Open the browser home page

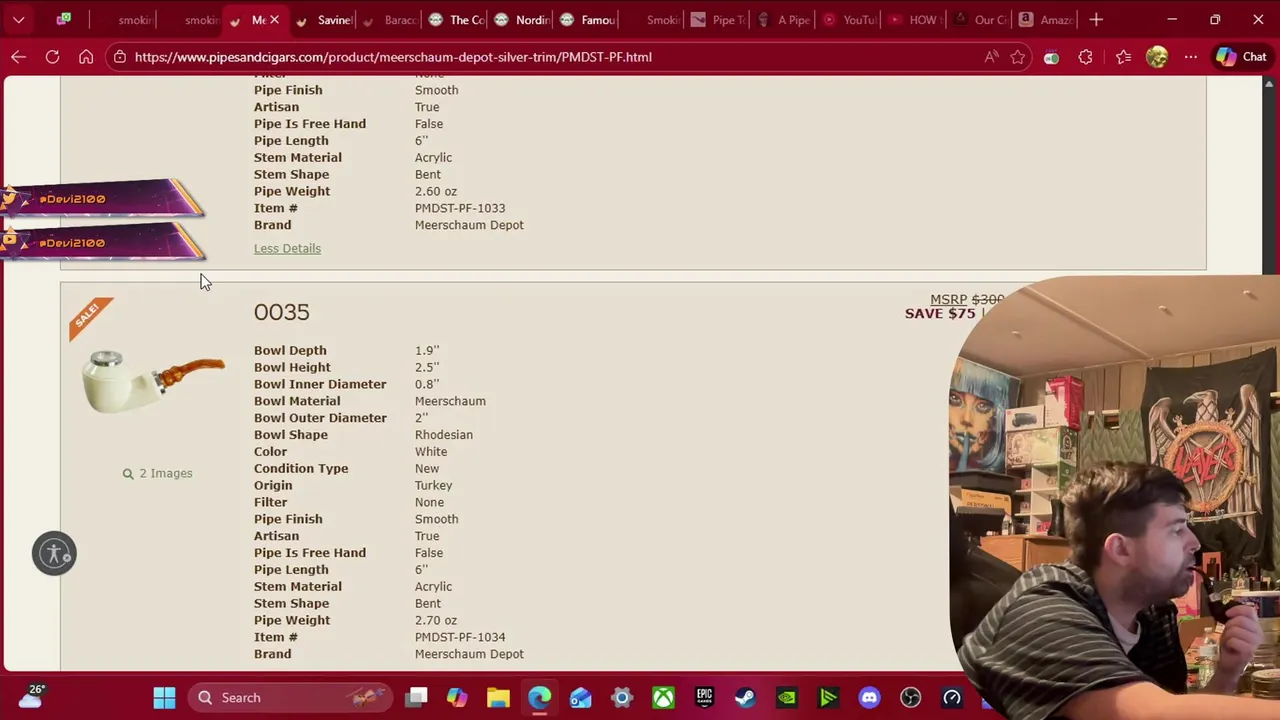click(86, 57)
